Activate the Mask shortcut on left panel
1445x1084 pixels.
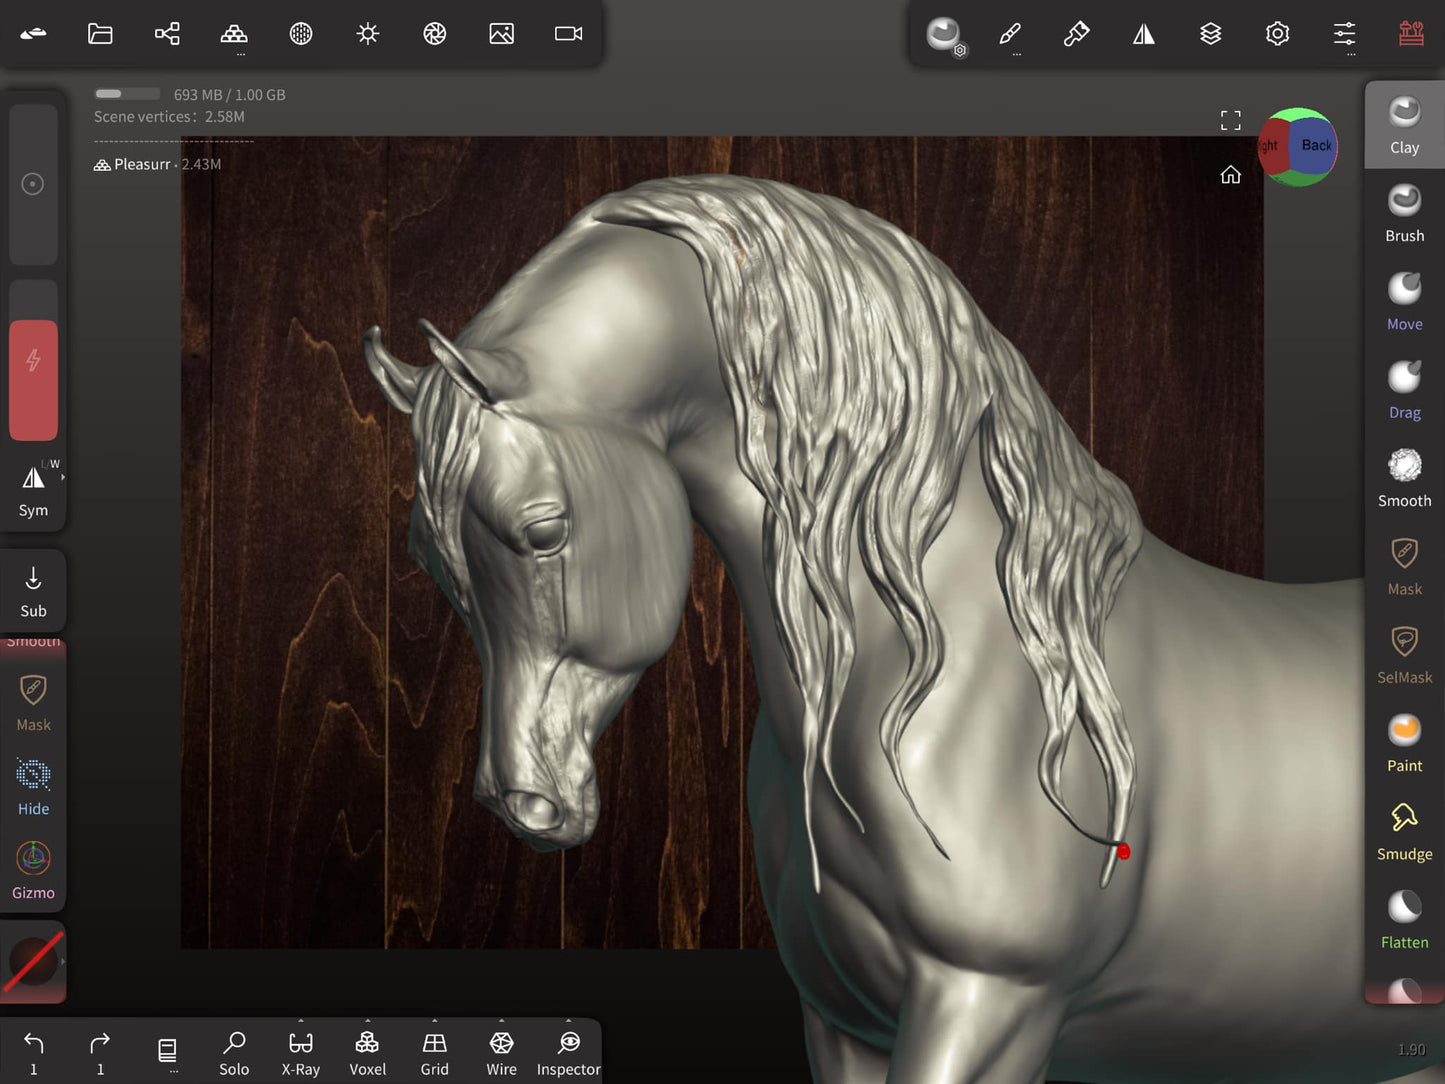tap(33, 703)
